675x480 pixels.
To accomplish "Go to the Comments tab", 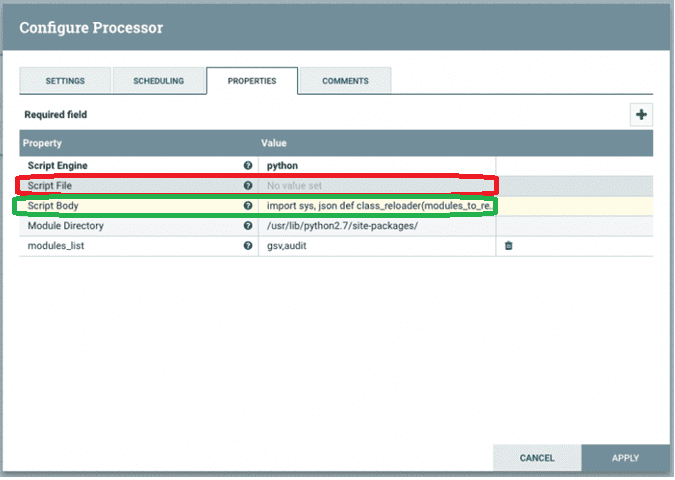I will click(x=345, y=81).
